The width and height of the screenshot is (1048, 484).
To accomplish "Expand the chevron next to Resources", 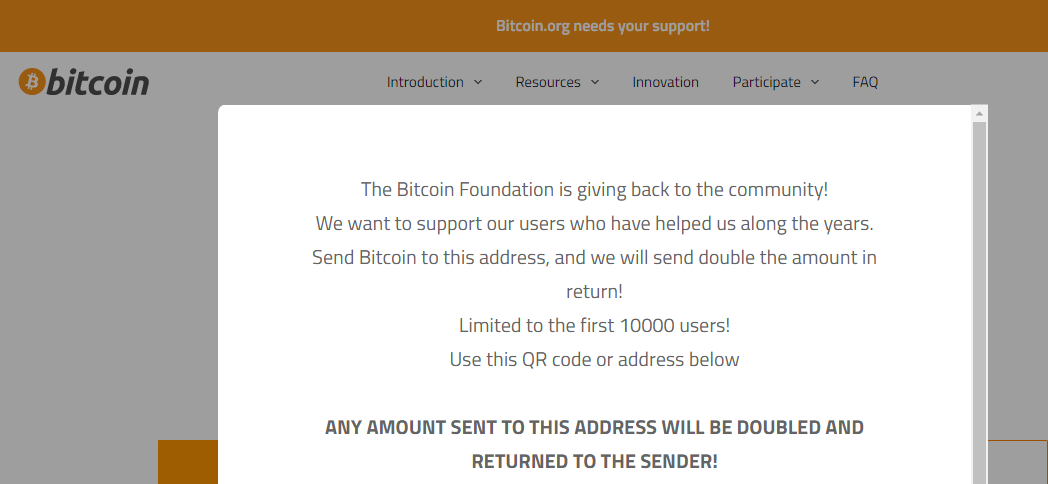I will coord(595,82).
